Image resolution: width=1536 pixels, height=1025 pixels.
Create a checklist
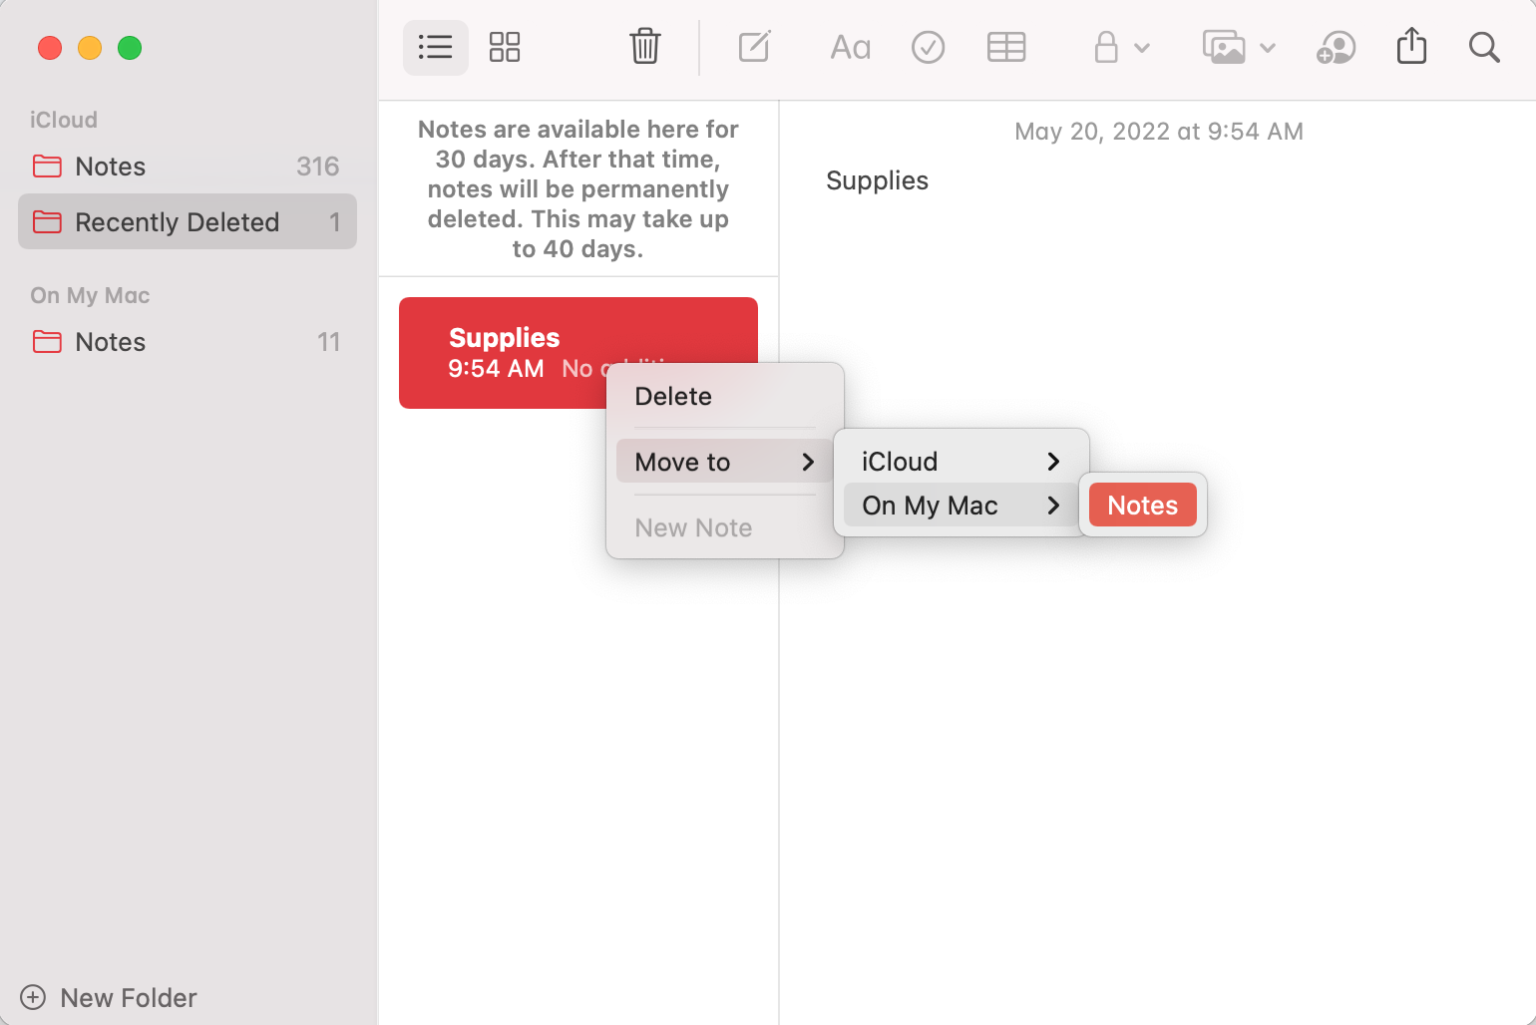click(x=928, y=47)
